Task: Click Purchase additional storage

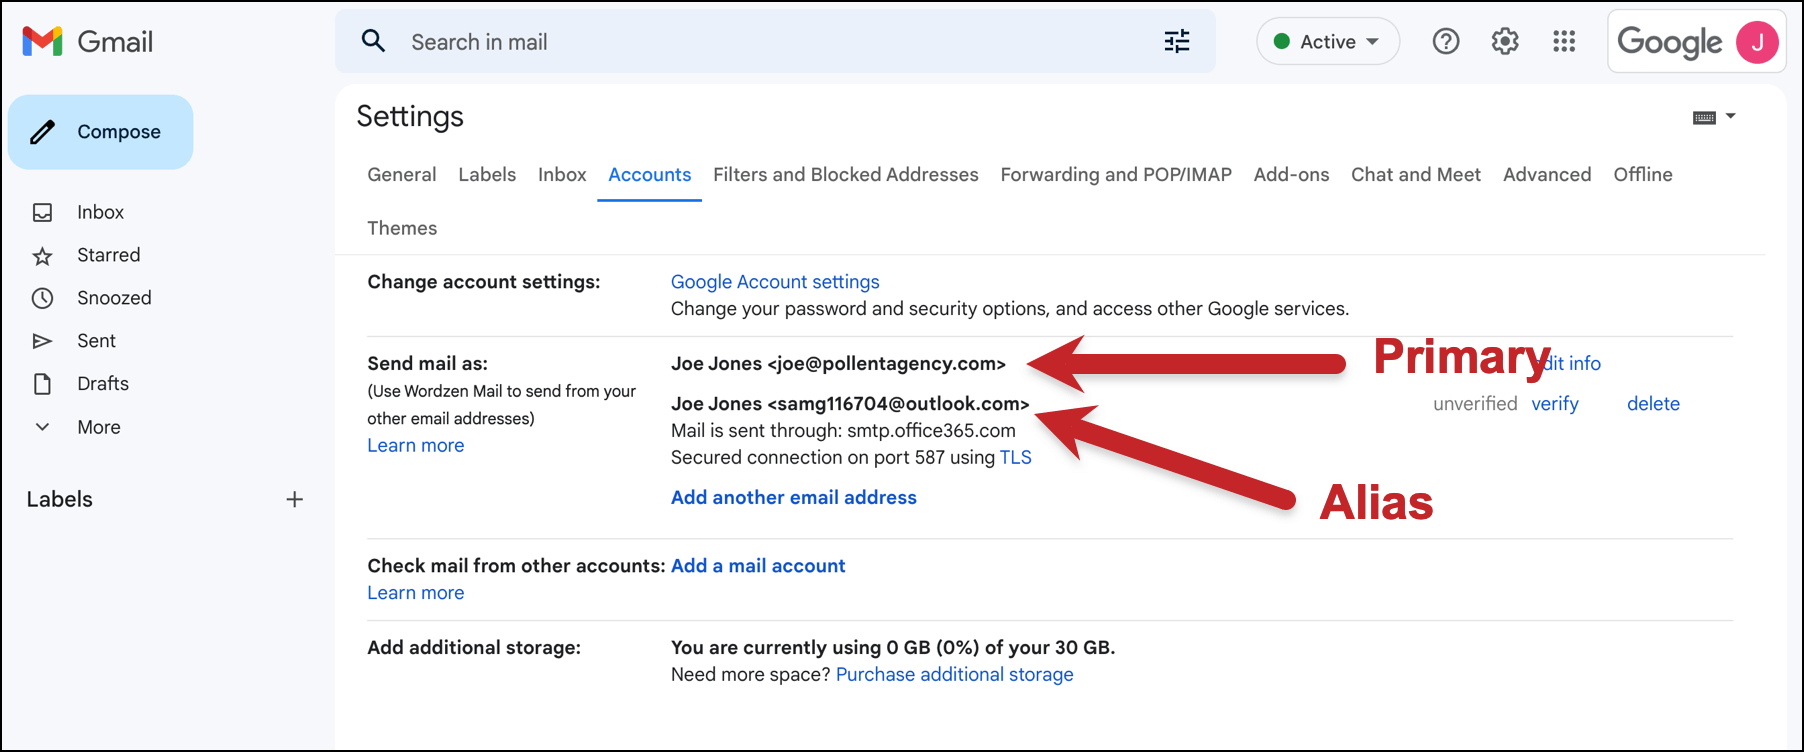Action: [955, 675]
